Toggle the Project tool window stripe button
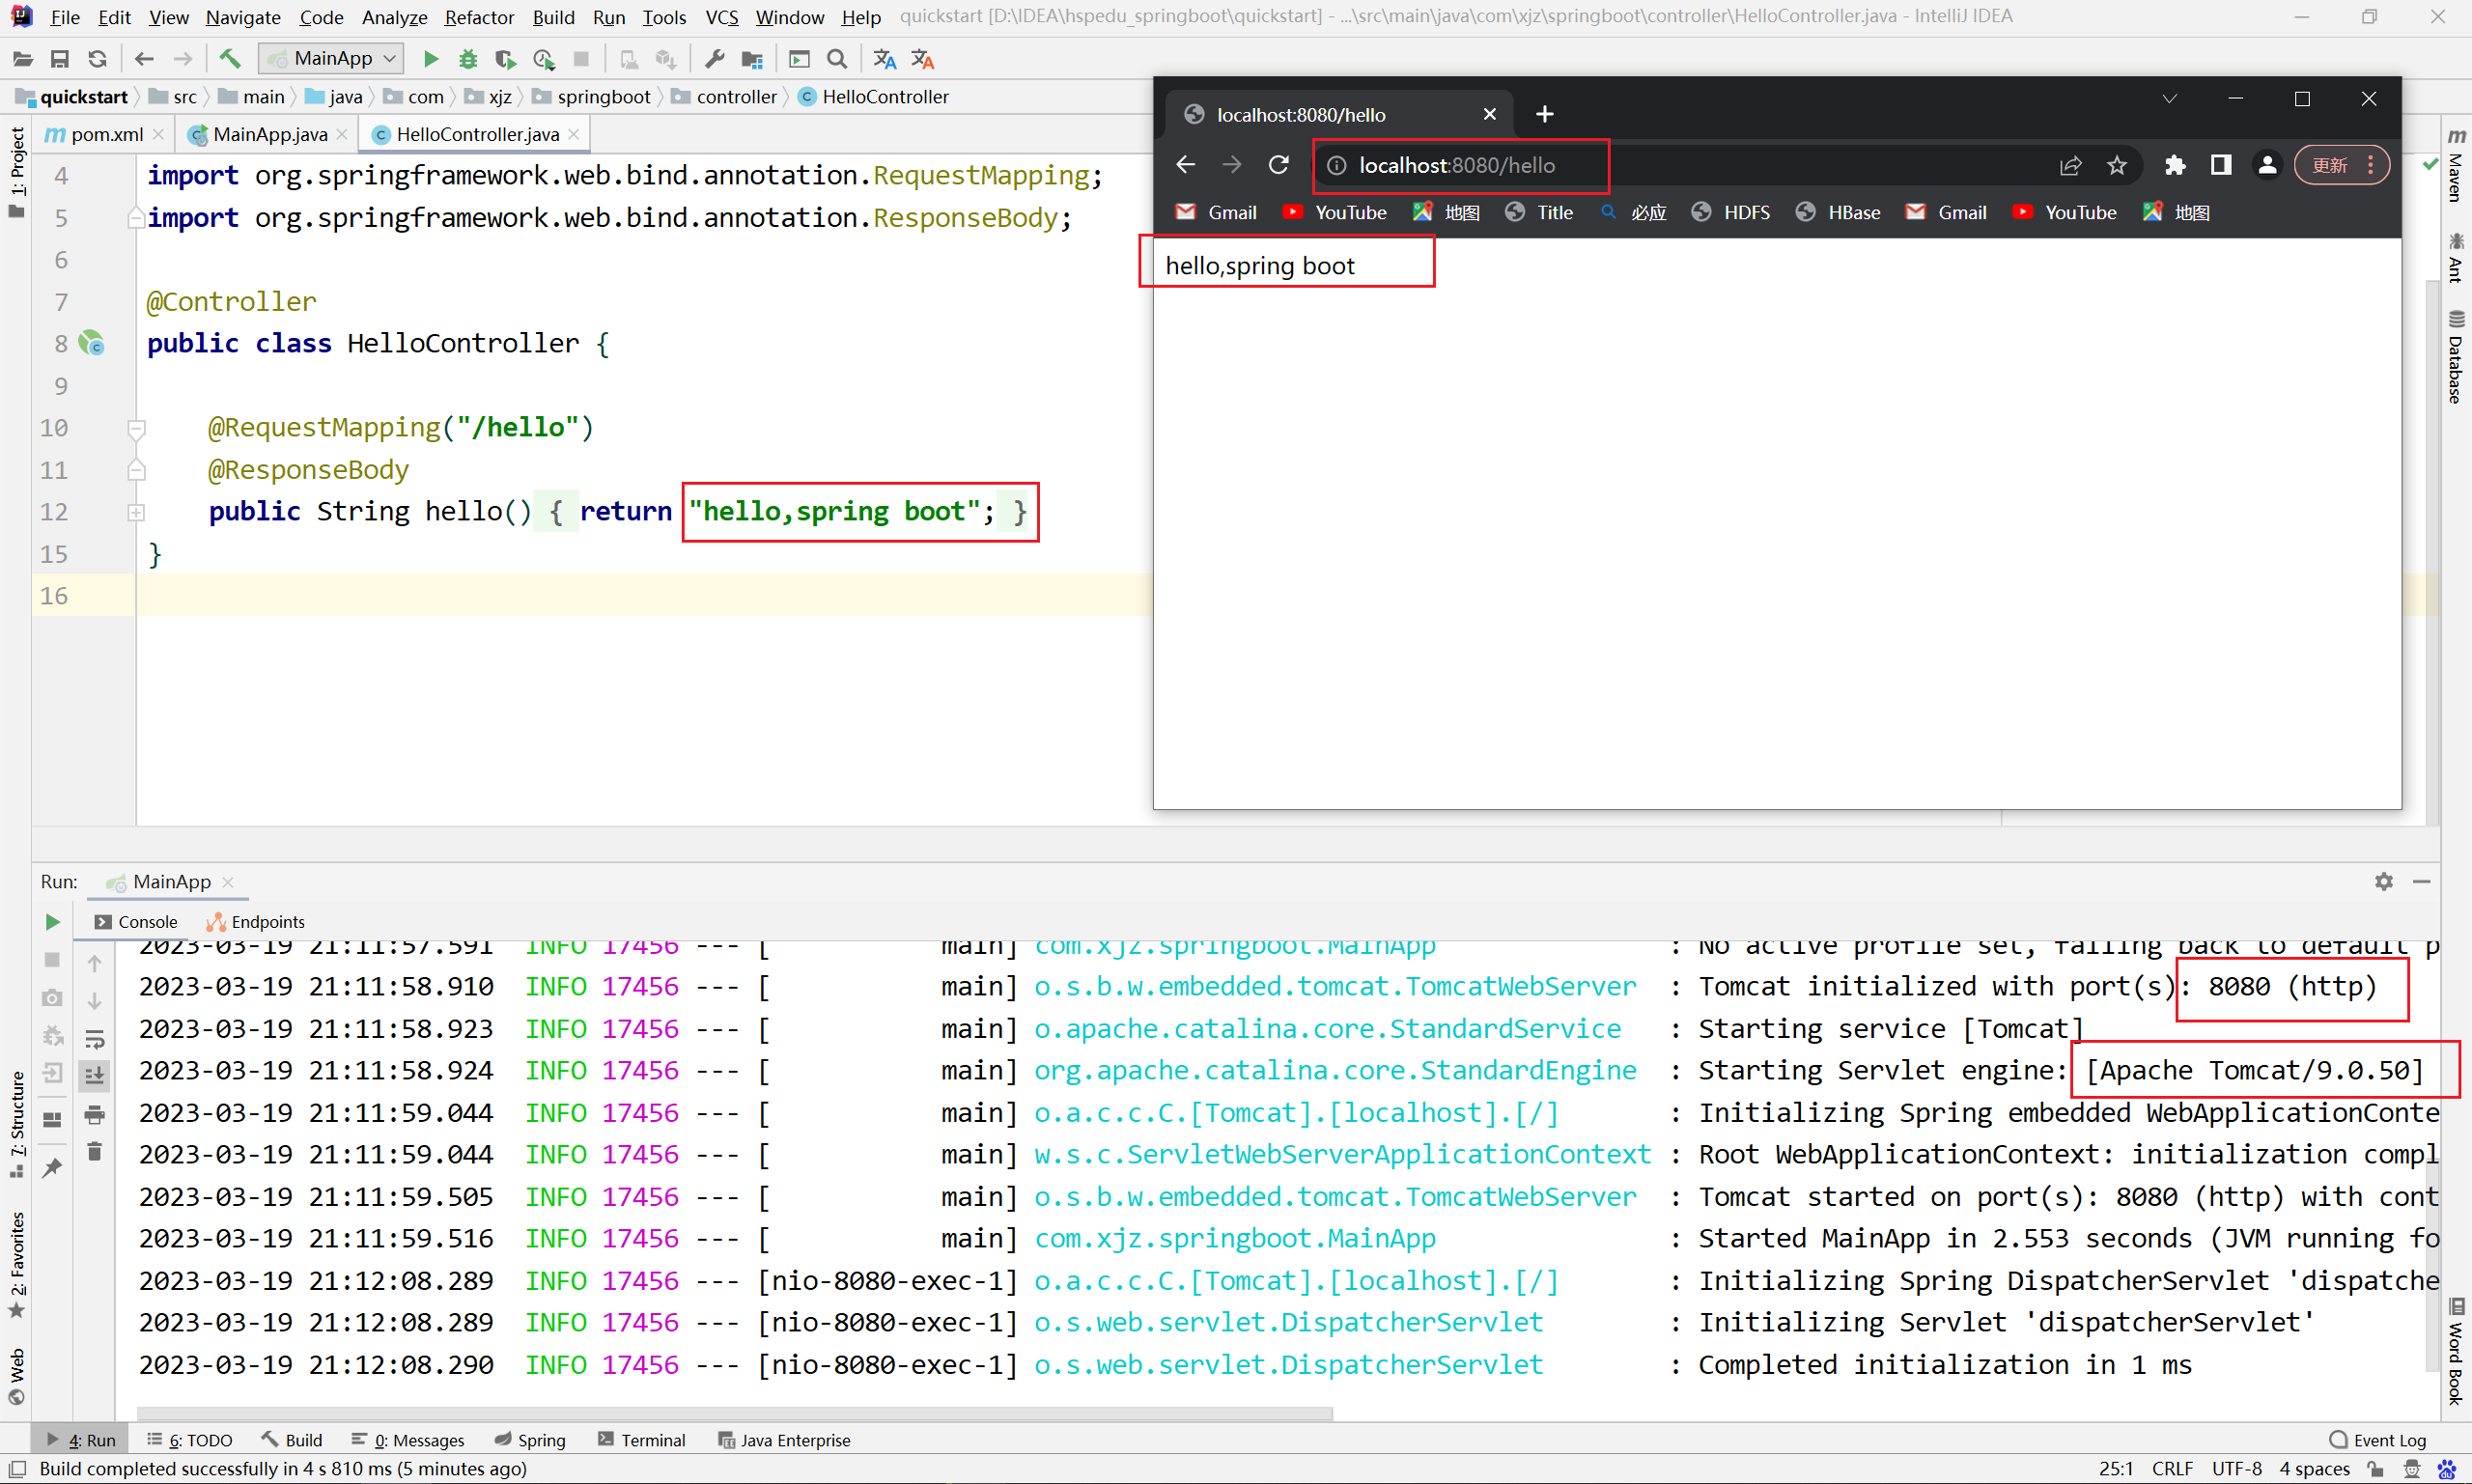 click(16, 171)
